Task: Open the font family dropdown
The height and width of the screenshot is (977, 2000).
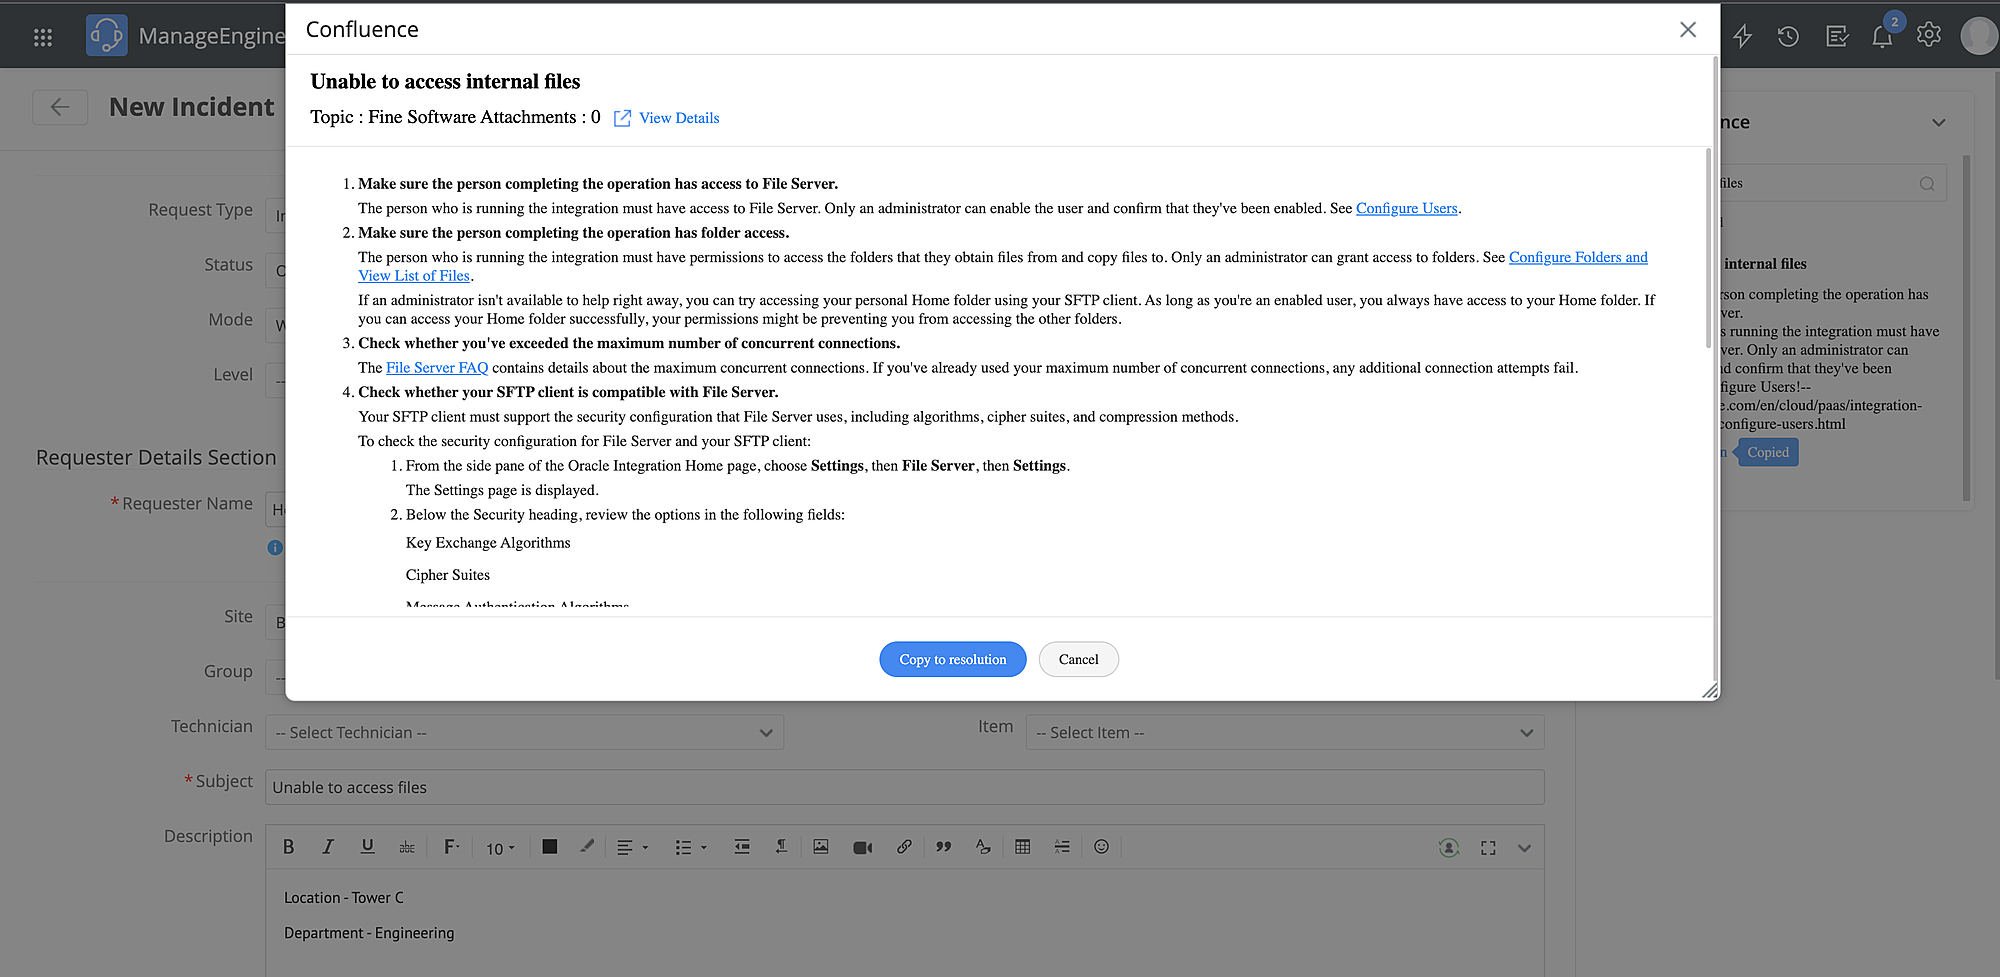Action: (452, 847)
